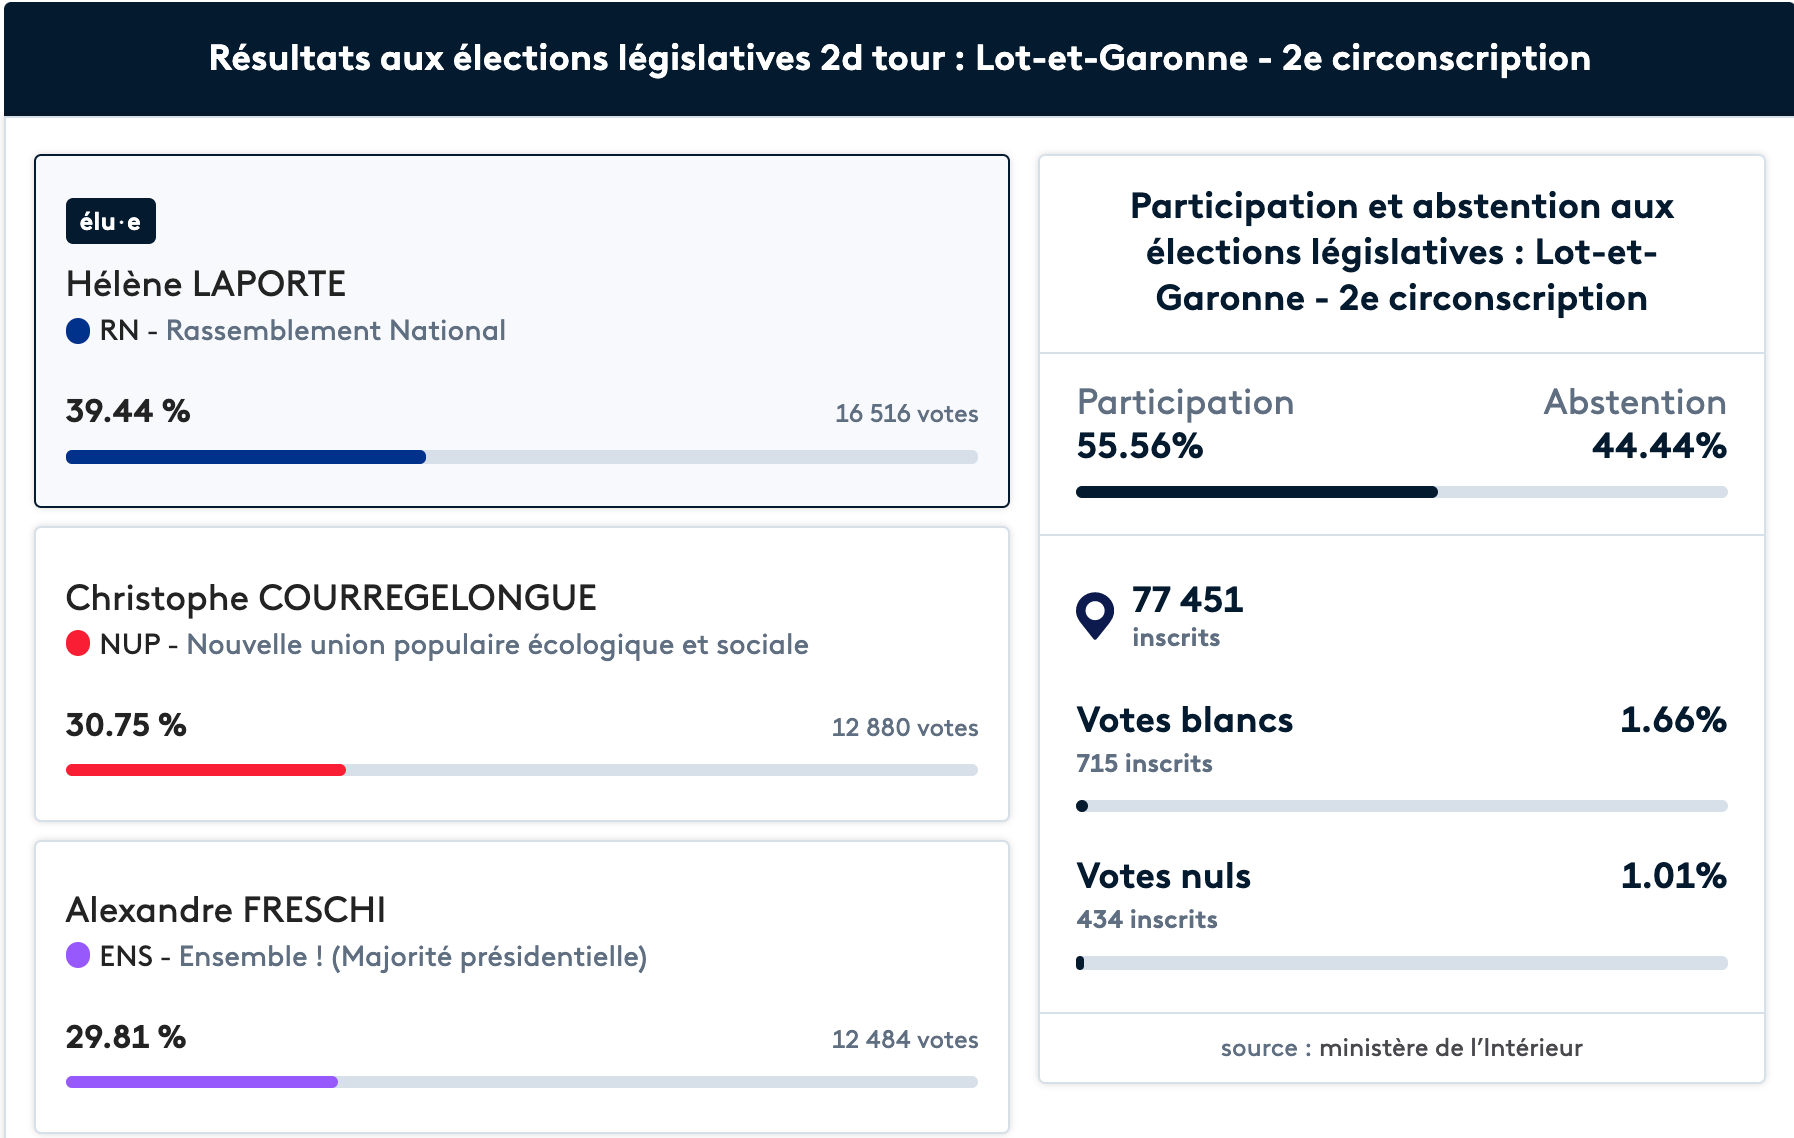1794x1138 pixels.
Task: Click the red NUP party dot
Action: [78, 644]
